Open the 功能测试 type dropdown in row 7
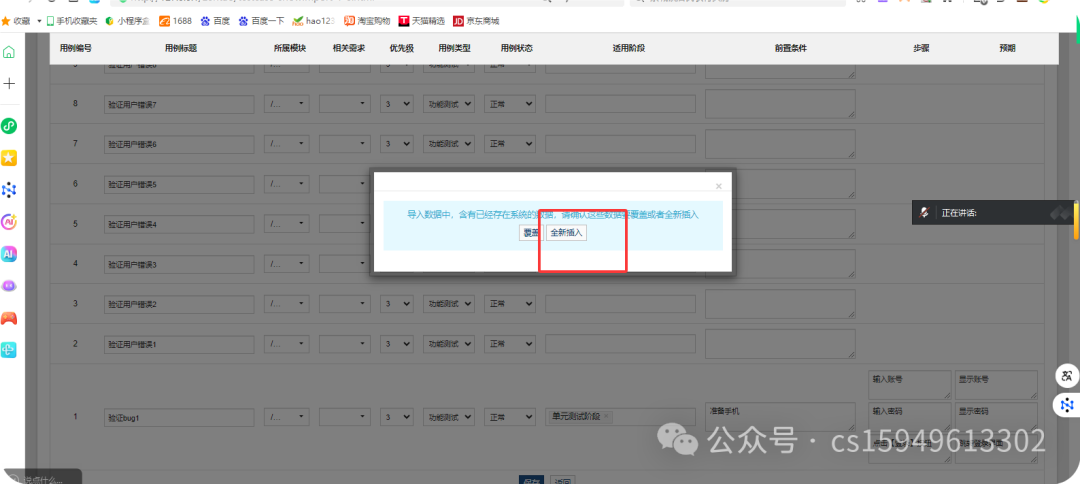Screen dimensions: 1080x484 tap(449, 145)
